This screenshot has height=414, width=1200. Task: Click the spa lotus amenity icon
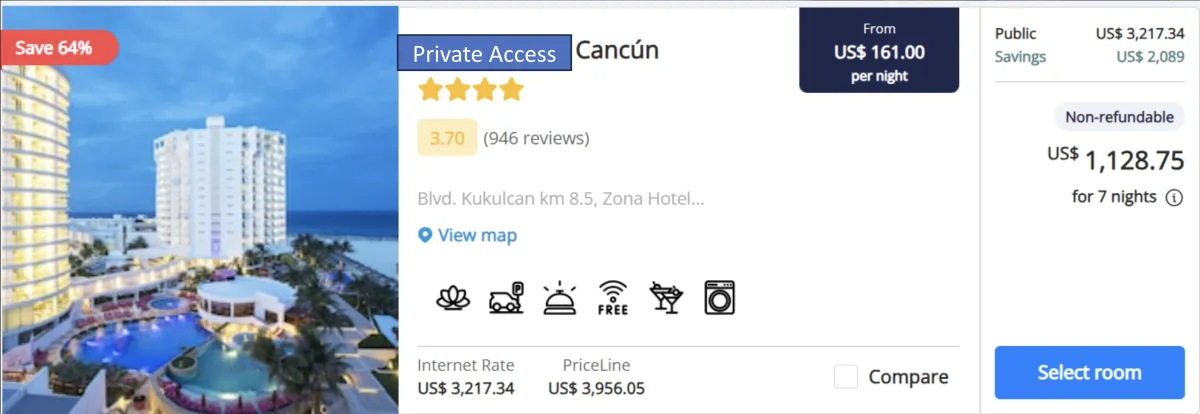coord(453,297)
